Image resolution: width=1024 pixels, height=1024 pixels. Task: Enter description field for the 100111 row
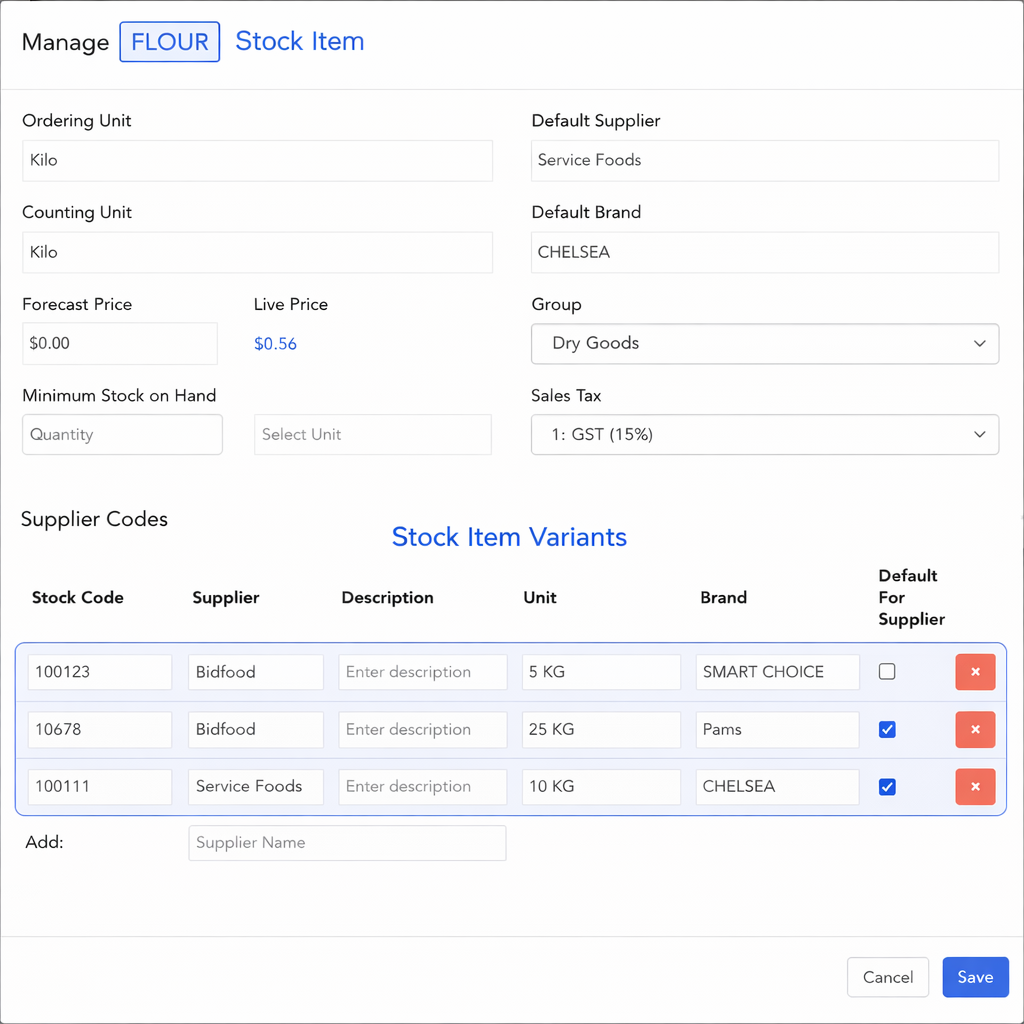(x=423, y=786)
